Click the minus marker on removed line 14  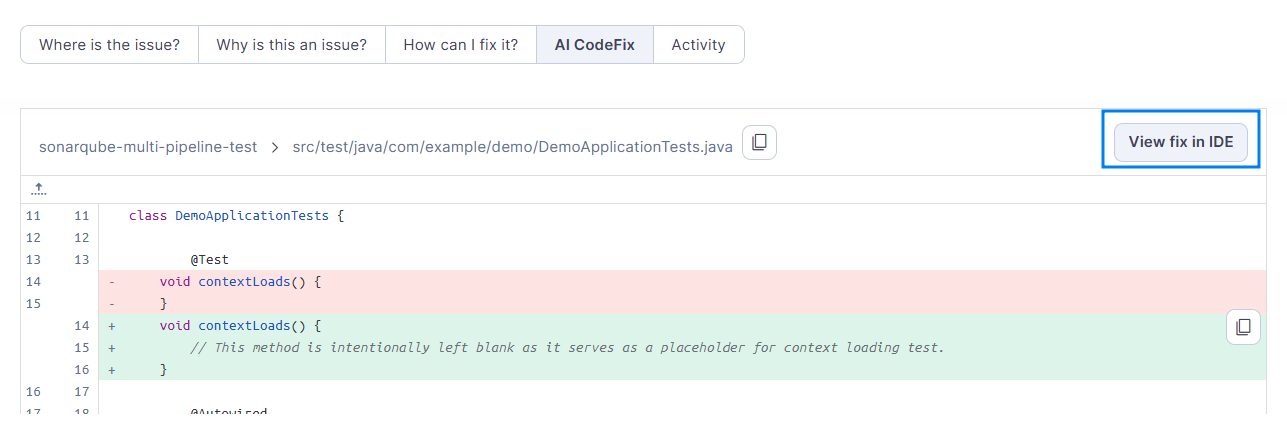112,282
